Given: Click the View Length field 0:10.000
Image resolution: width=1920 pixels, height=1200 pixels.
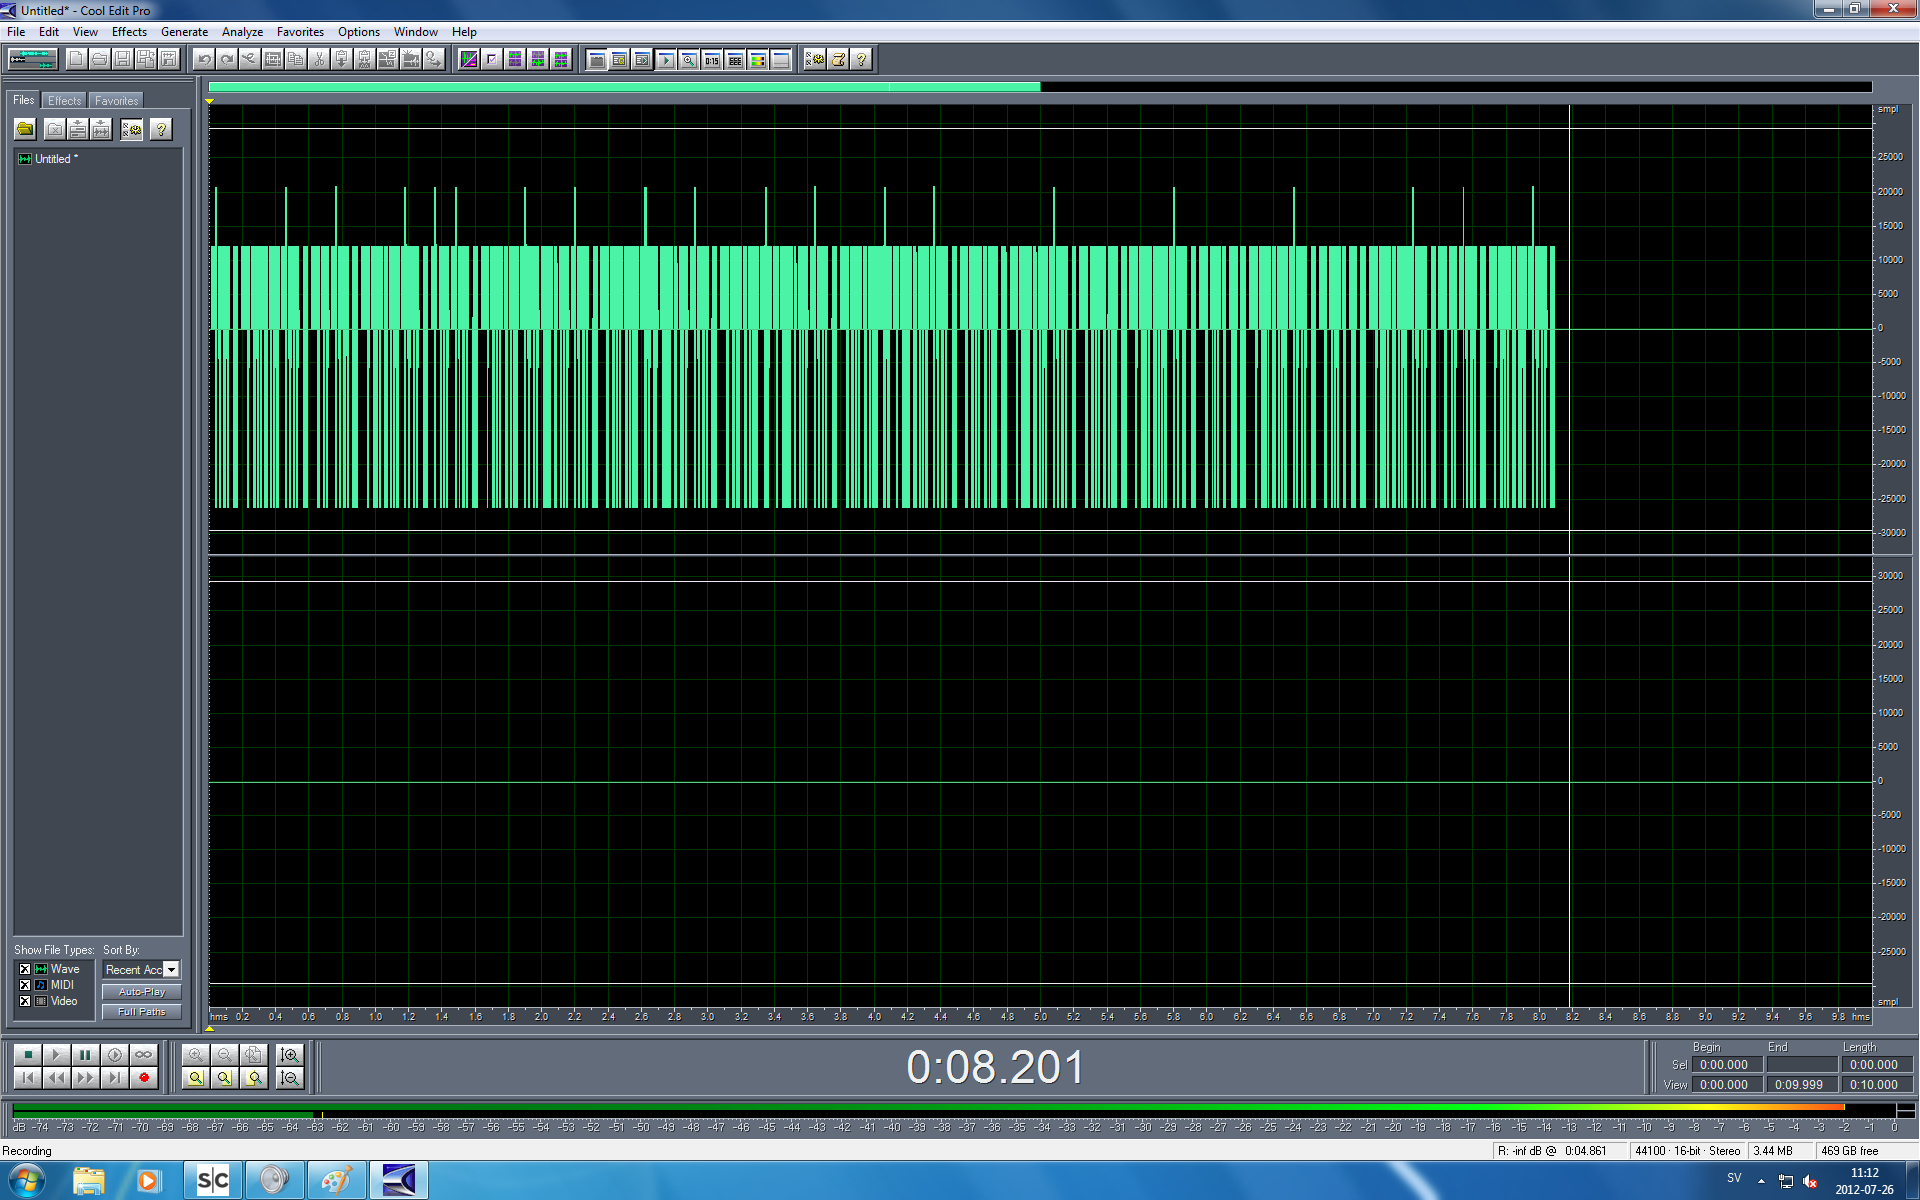Looking at the screenshot, I should coord(1876,1085).
